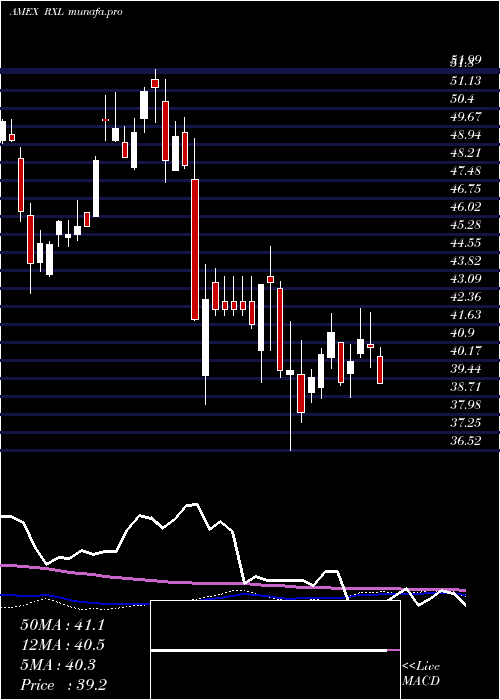The height and width of the screenshot is (700, 500).
Task: Click the 50.4 price axis label
Action: point(463,99)
